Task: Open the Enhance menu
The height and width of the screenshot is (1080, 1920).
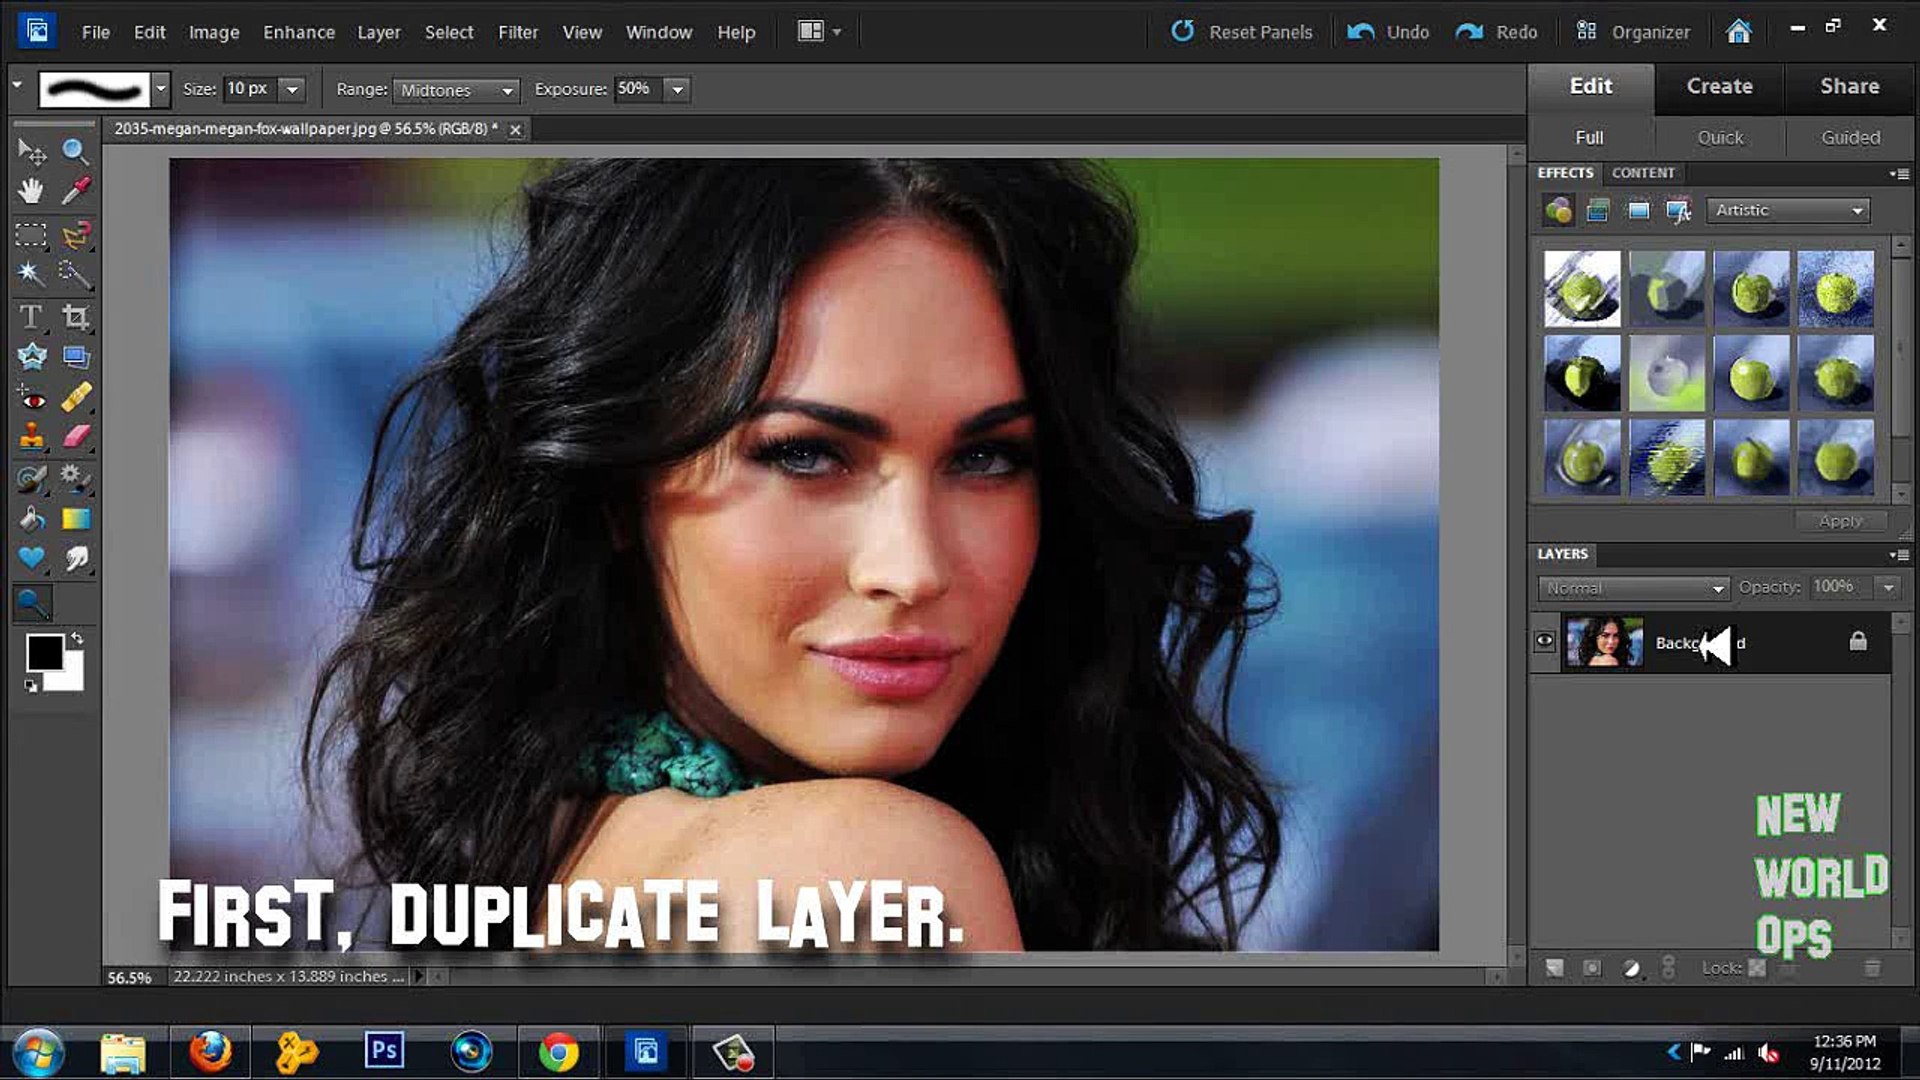Action: 298,31
